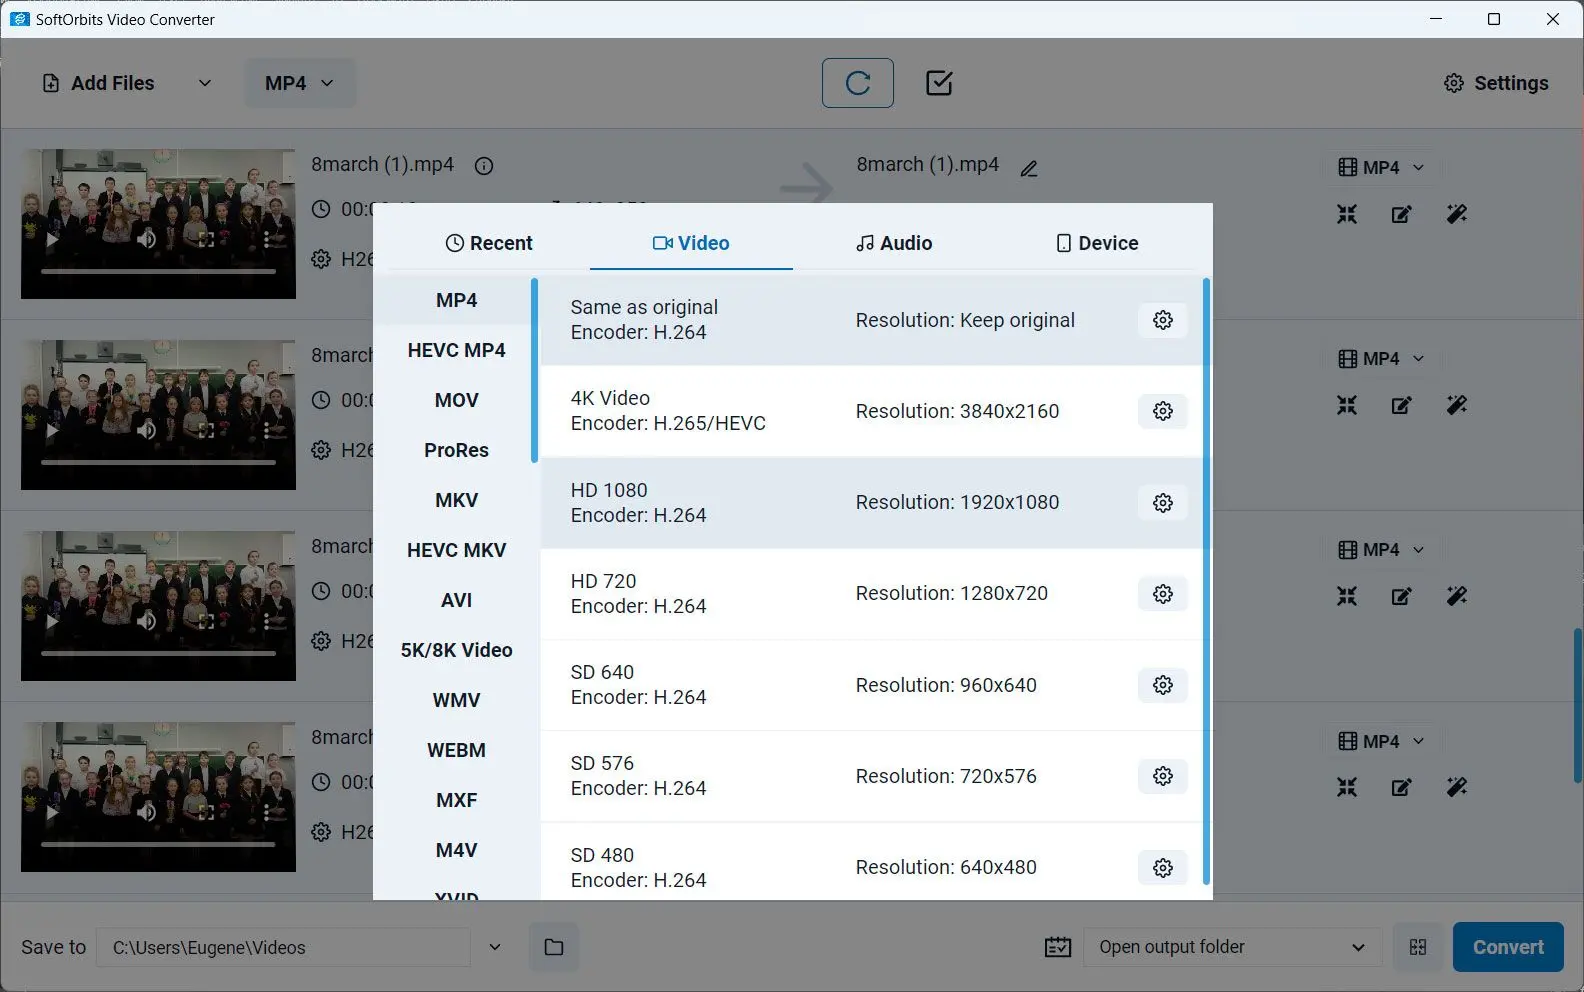
Task: Click the magic wand icon for third video
Action: tap(1456, 596)
